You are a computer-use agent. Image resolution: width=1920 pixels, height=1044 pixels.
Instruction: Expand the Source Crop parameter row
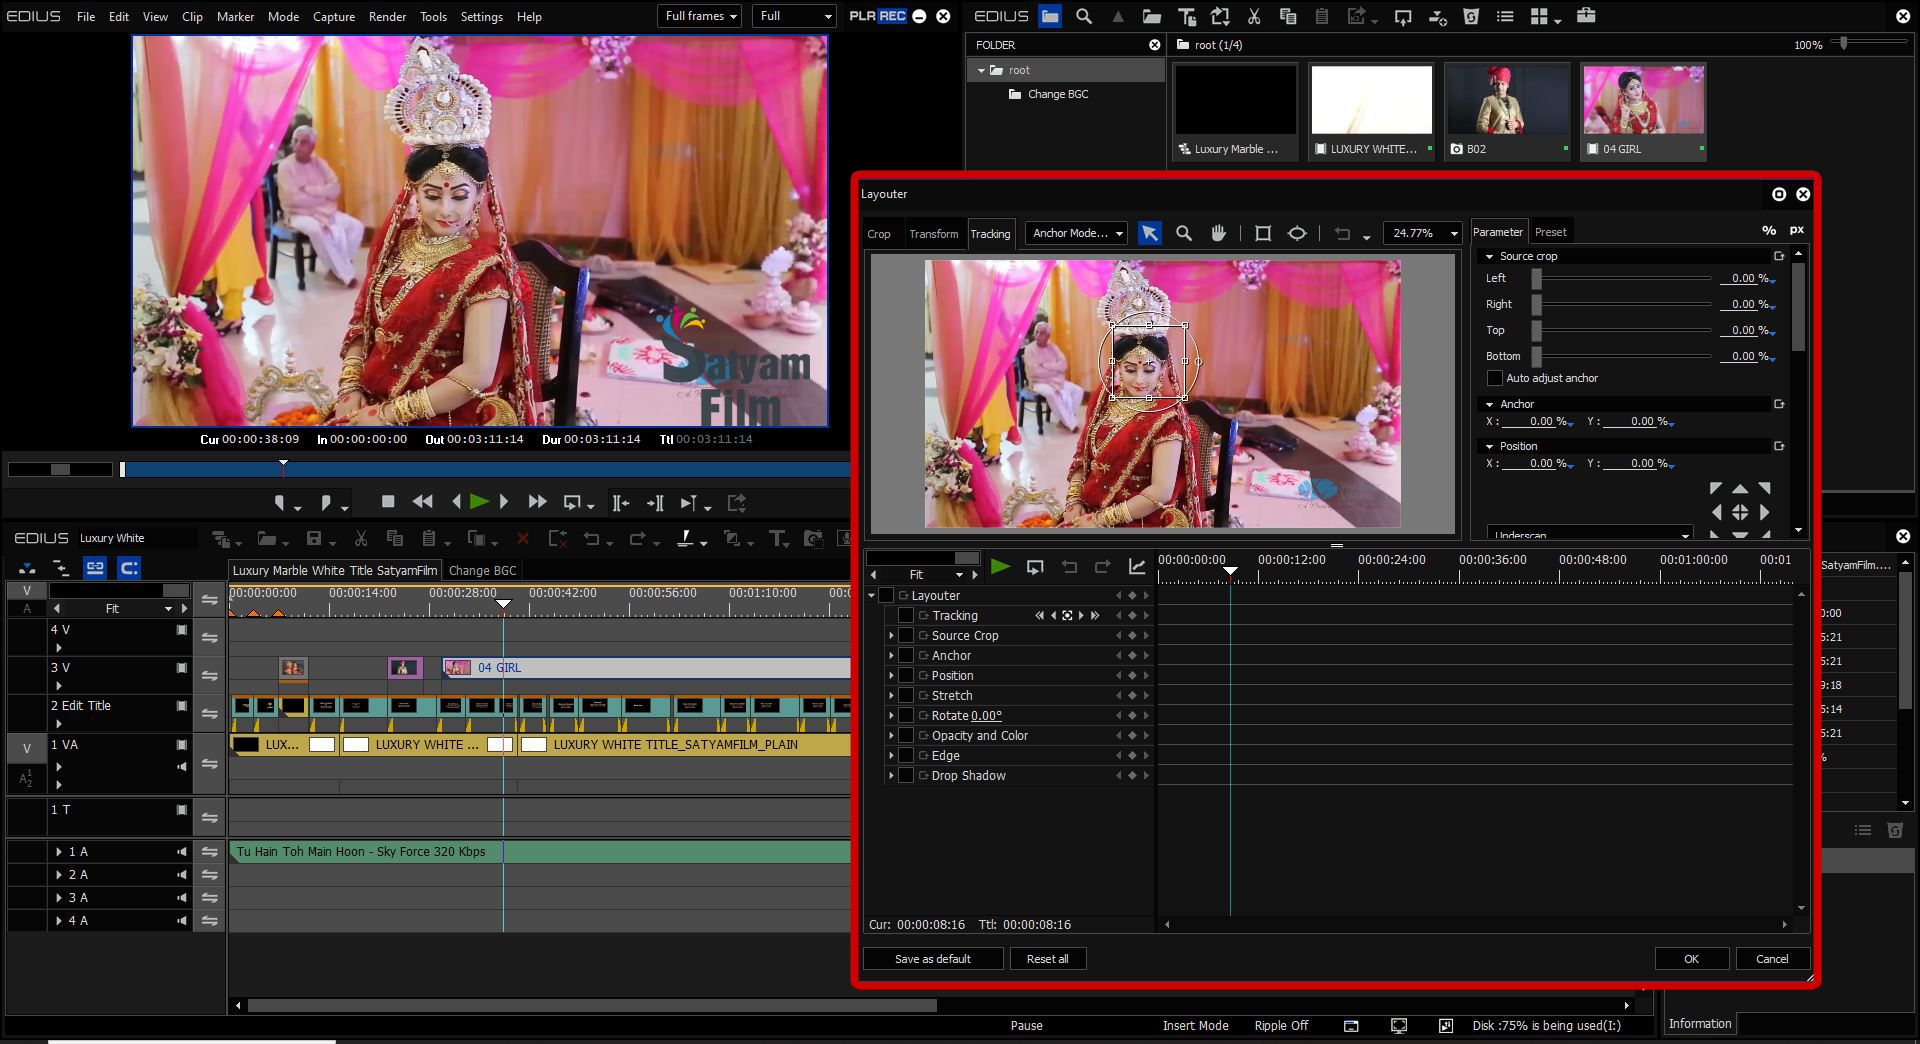click(891, 636)
